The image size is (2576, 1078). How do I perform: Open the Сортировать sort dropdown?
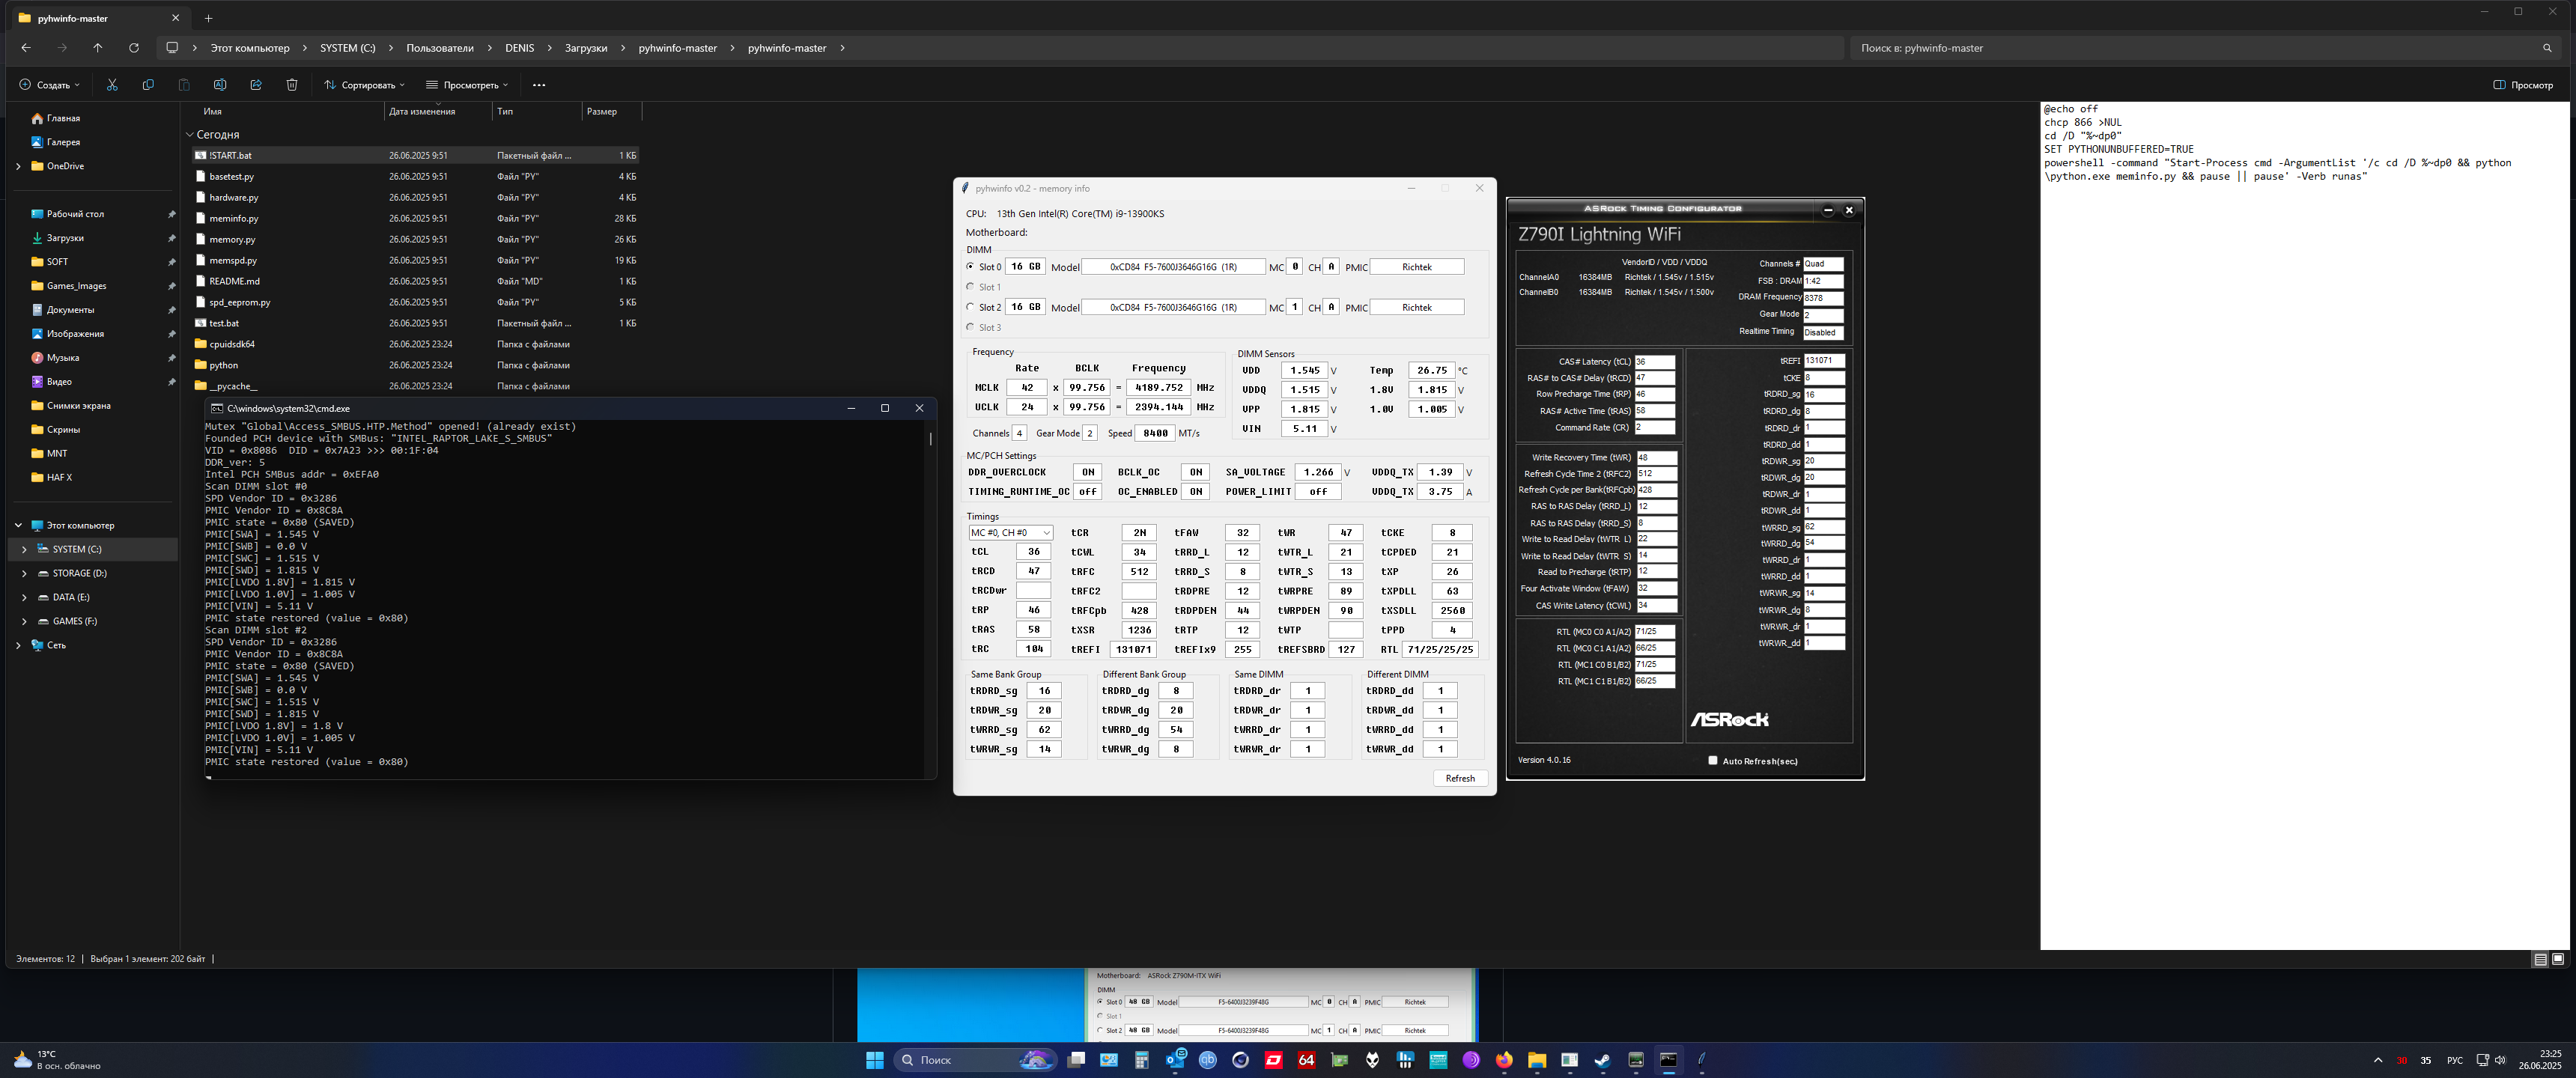365,85
